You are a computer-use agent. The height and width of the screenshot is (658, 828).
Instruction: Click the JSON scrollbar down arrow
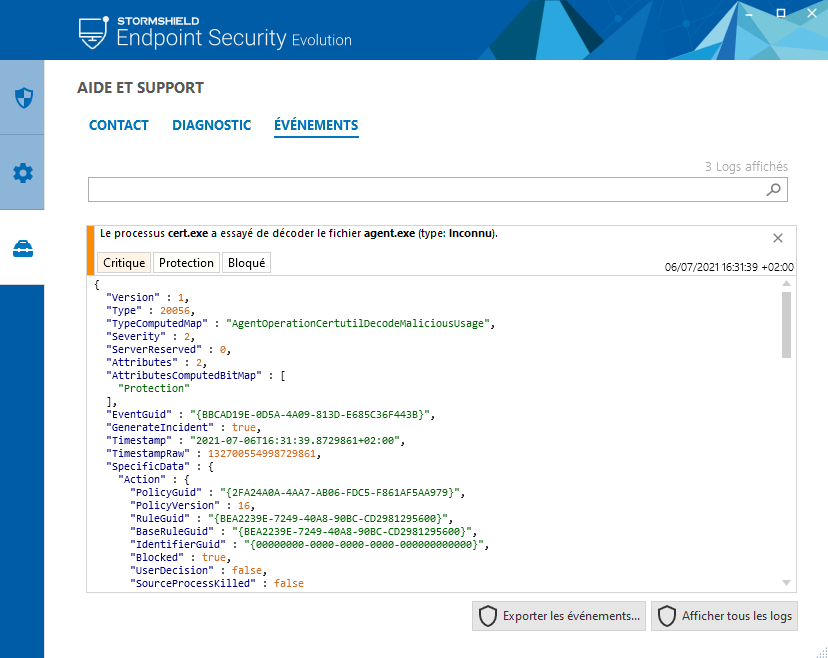pyautogui.click(x=786, y=583)
